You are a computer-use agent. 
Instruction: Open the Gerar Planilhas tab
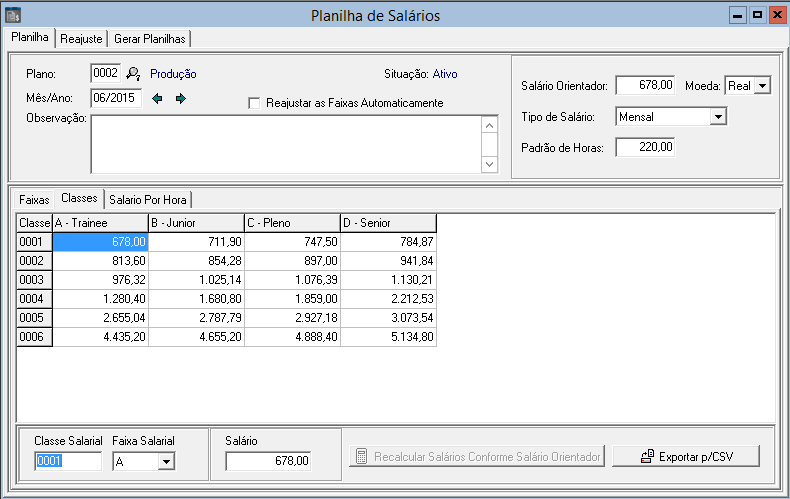[x=149, y=38]
